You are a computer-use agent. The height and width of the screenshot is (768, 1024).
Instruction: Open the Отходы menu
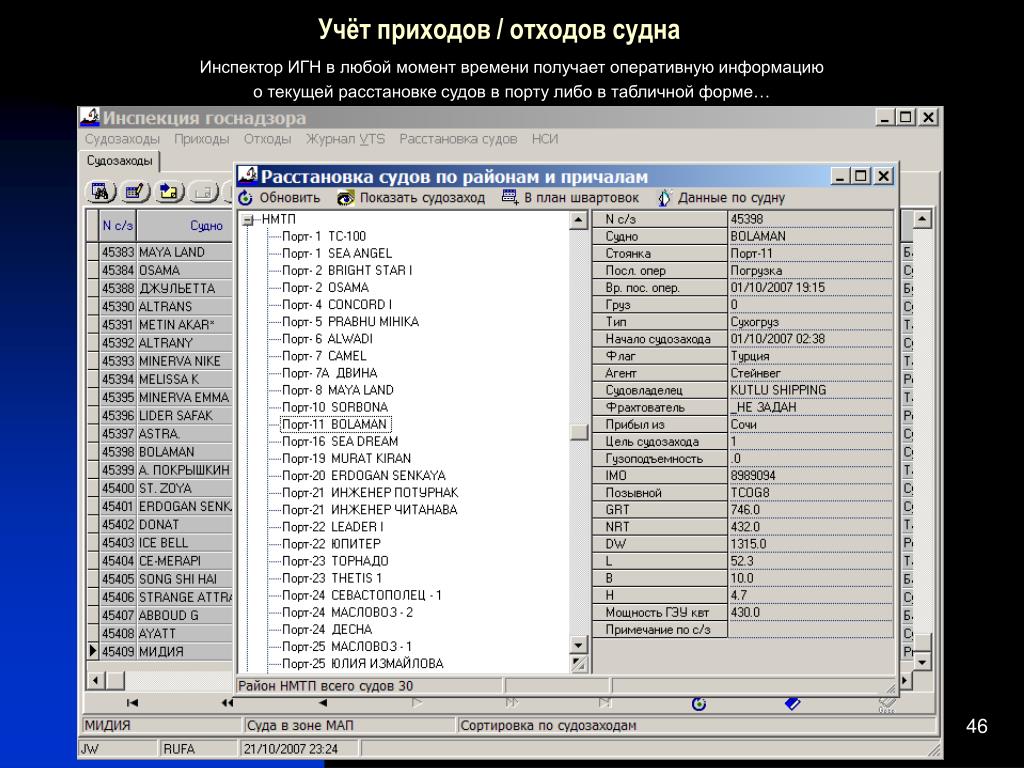[267, 139]
